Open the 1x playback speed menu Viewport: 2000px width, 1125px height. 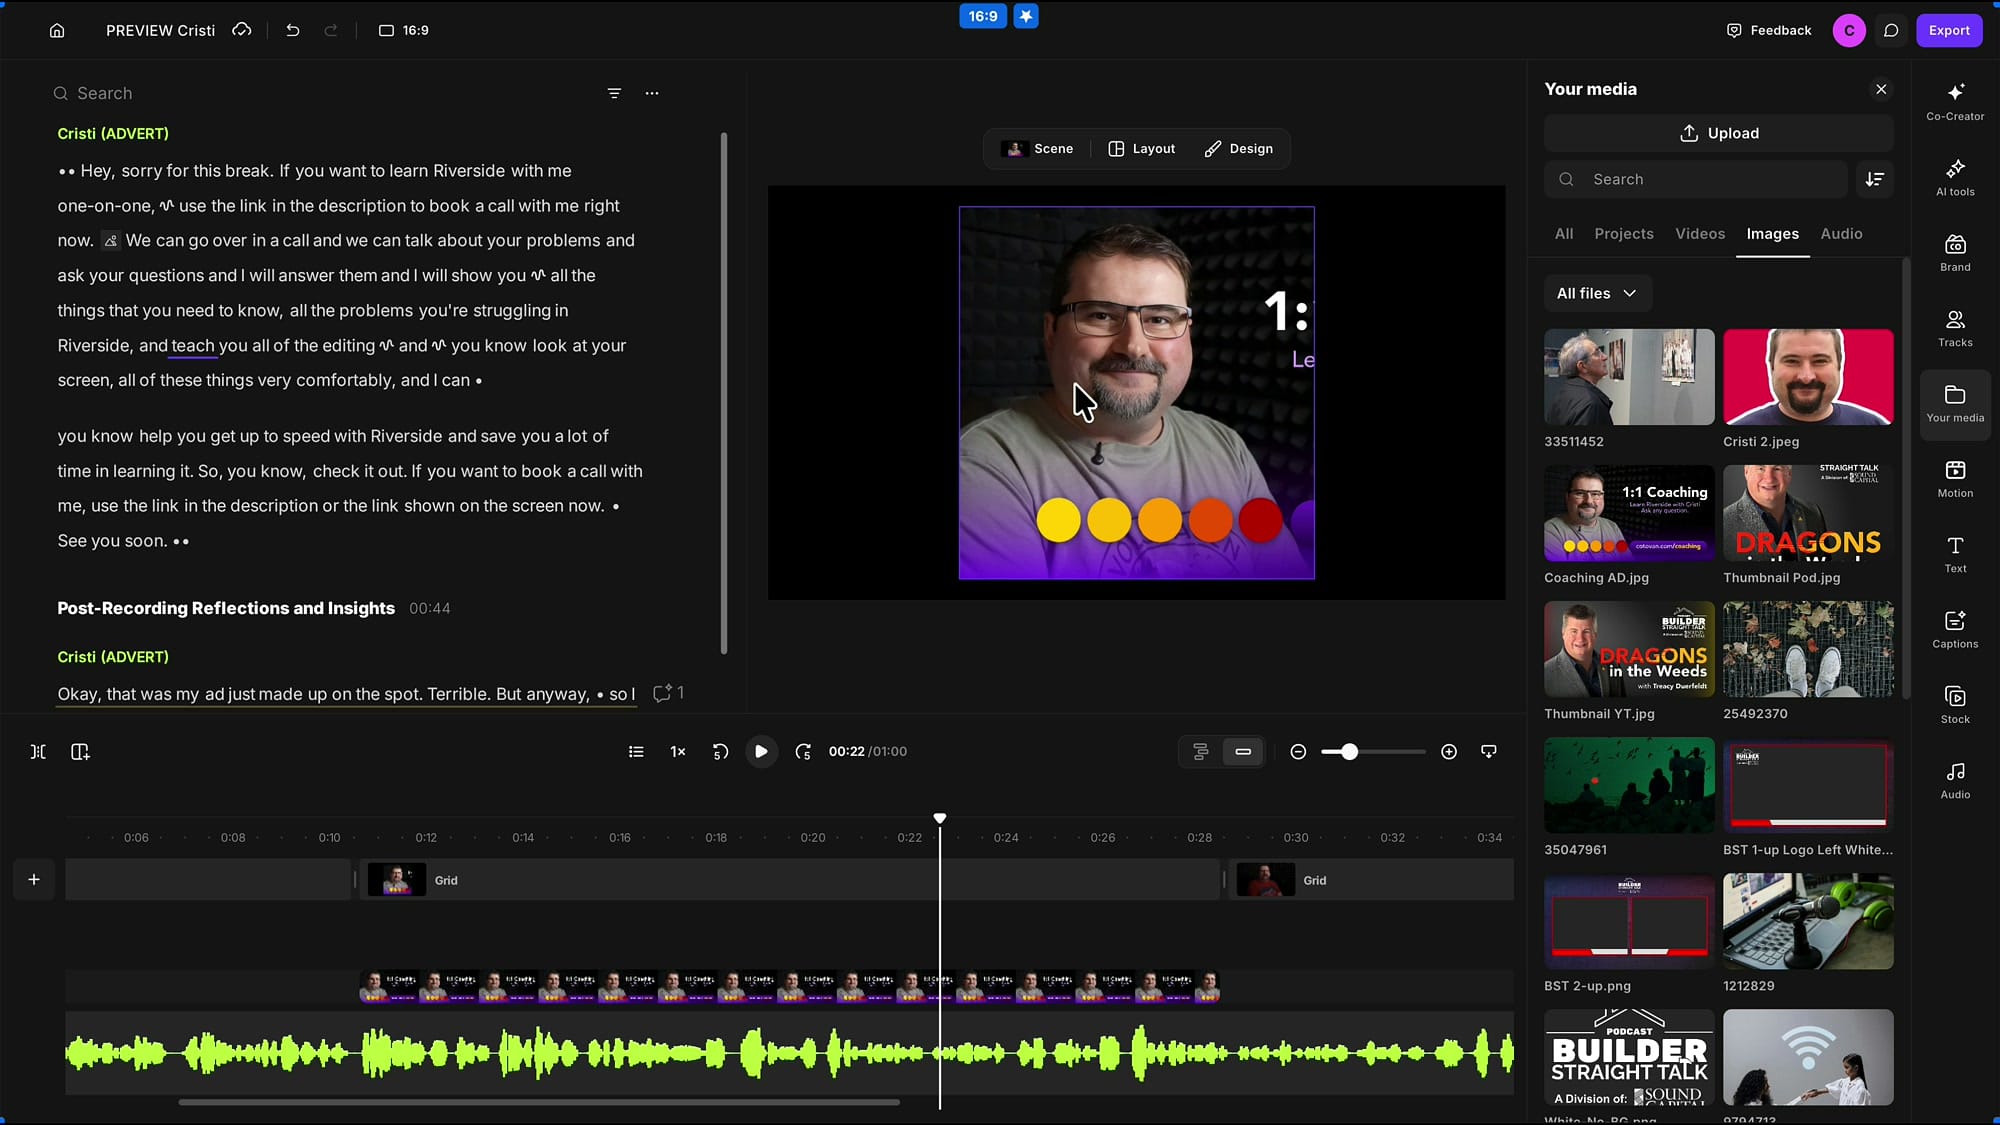pos(678,752)
